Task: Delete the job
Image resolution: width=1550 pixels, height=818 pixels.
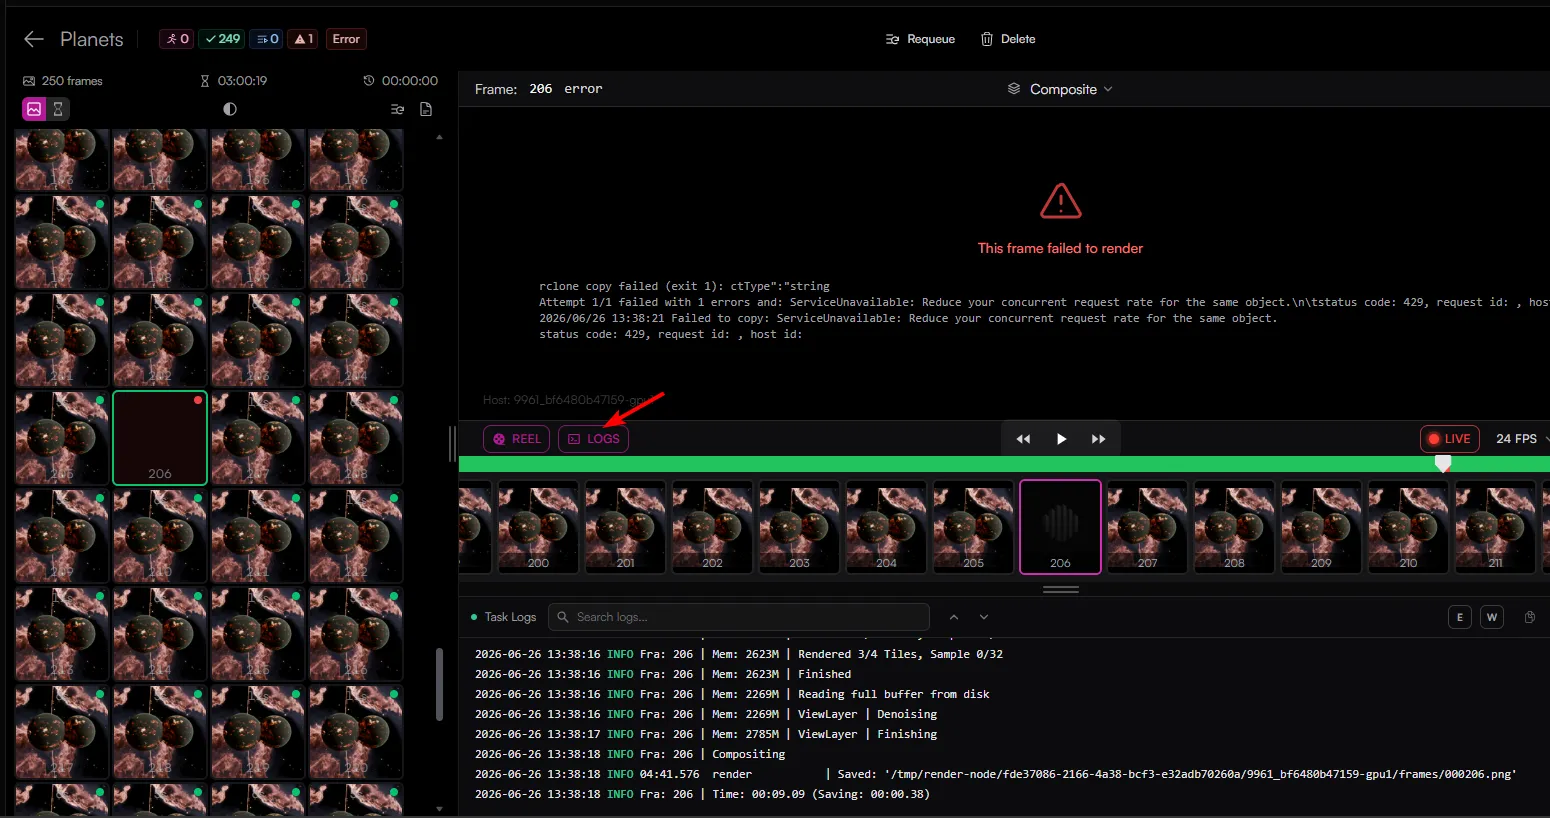Action: [1008, 39]
